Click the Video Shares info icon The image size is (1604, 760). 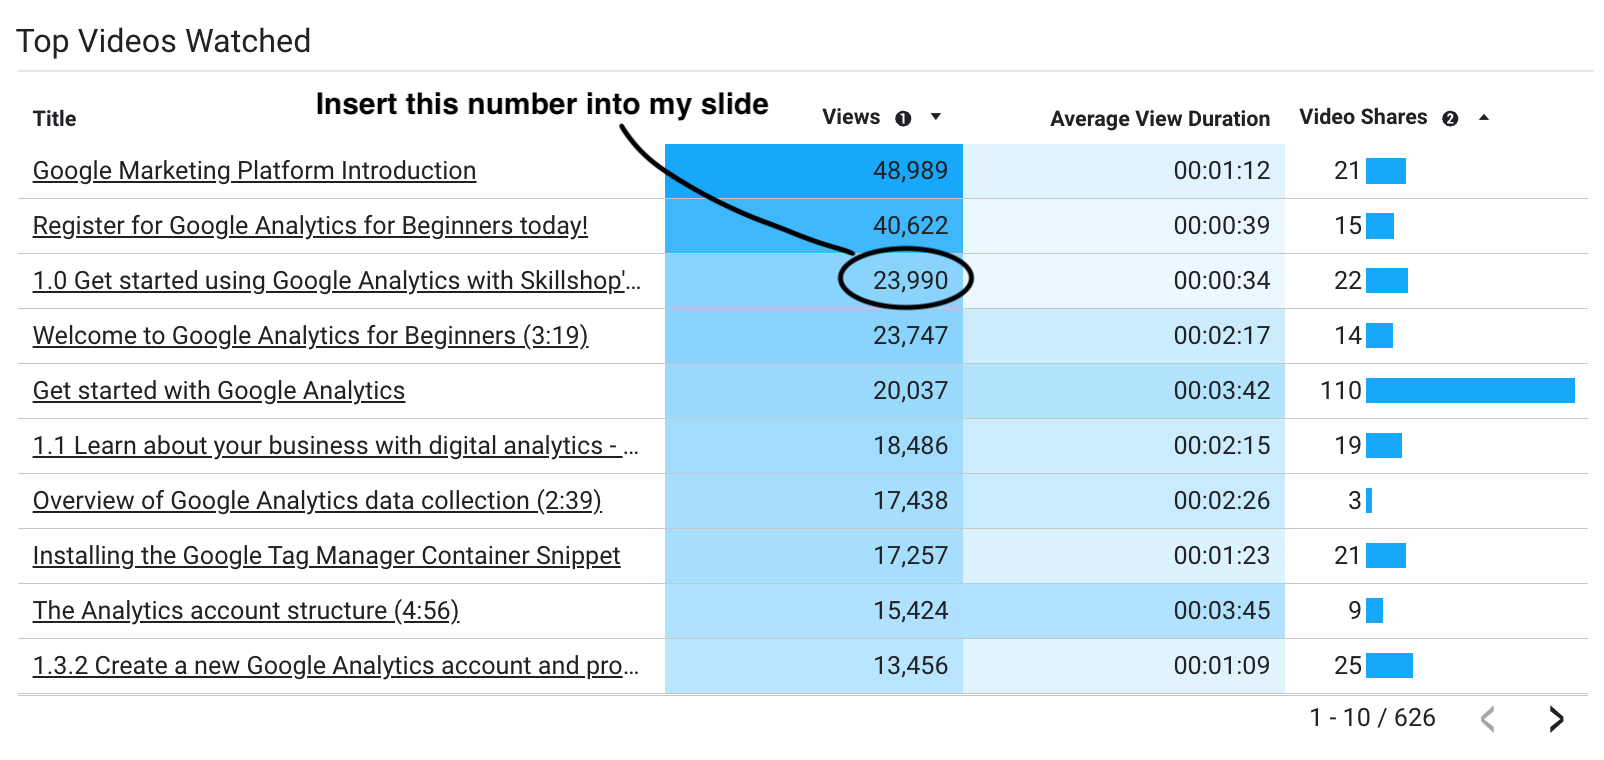(1450, 118)
